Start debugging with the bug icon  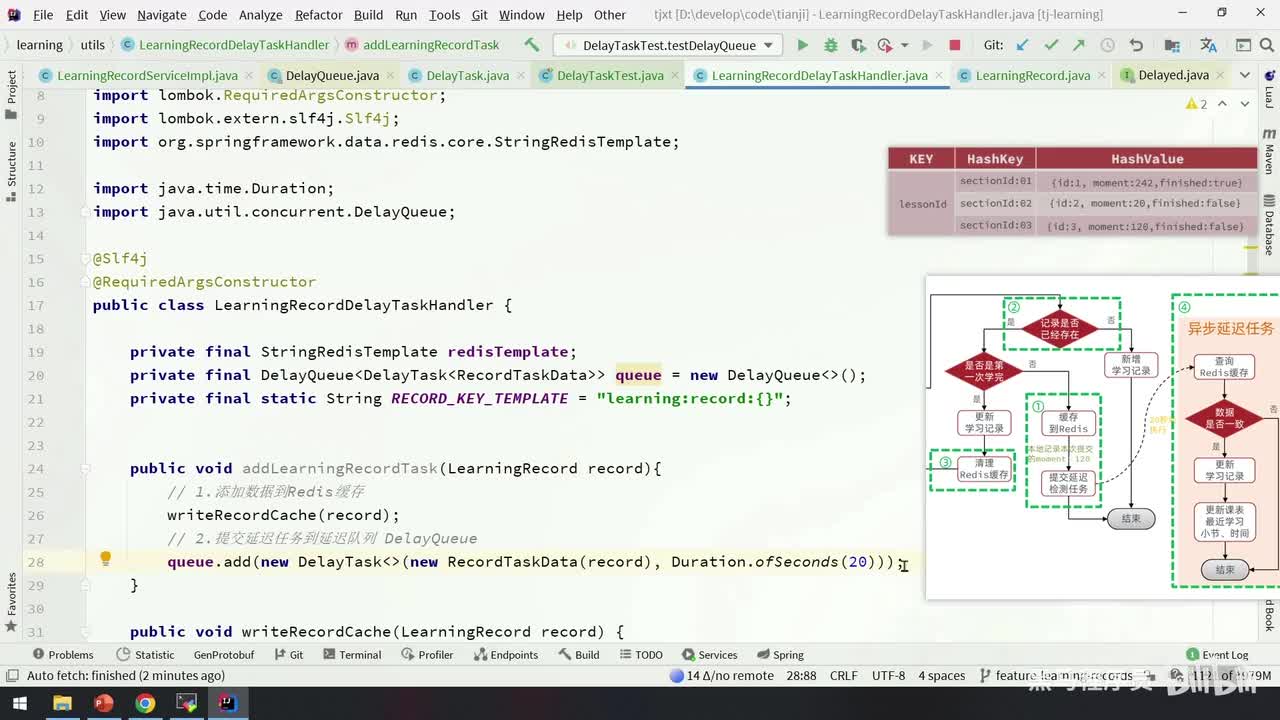click(x=830, y=45)
